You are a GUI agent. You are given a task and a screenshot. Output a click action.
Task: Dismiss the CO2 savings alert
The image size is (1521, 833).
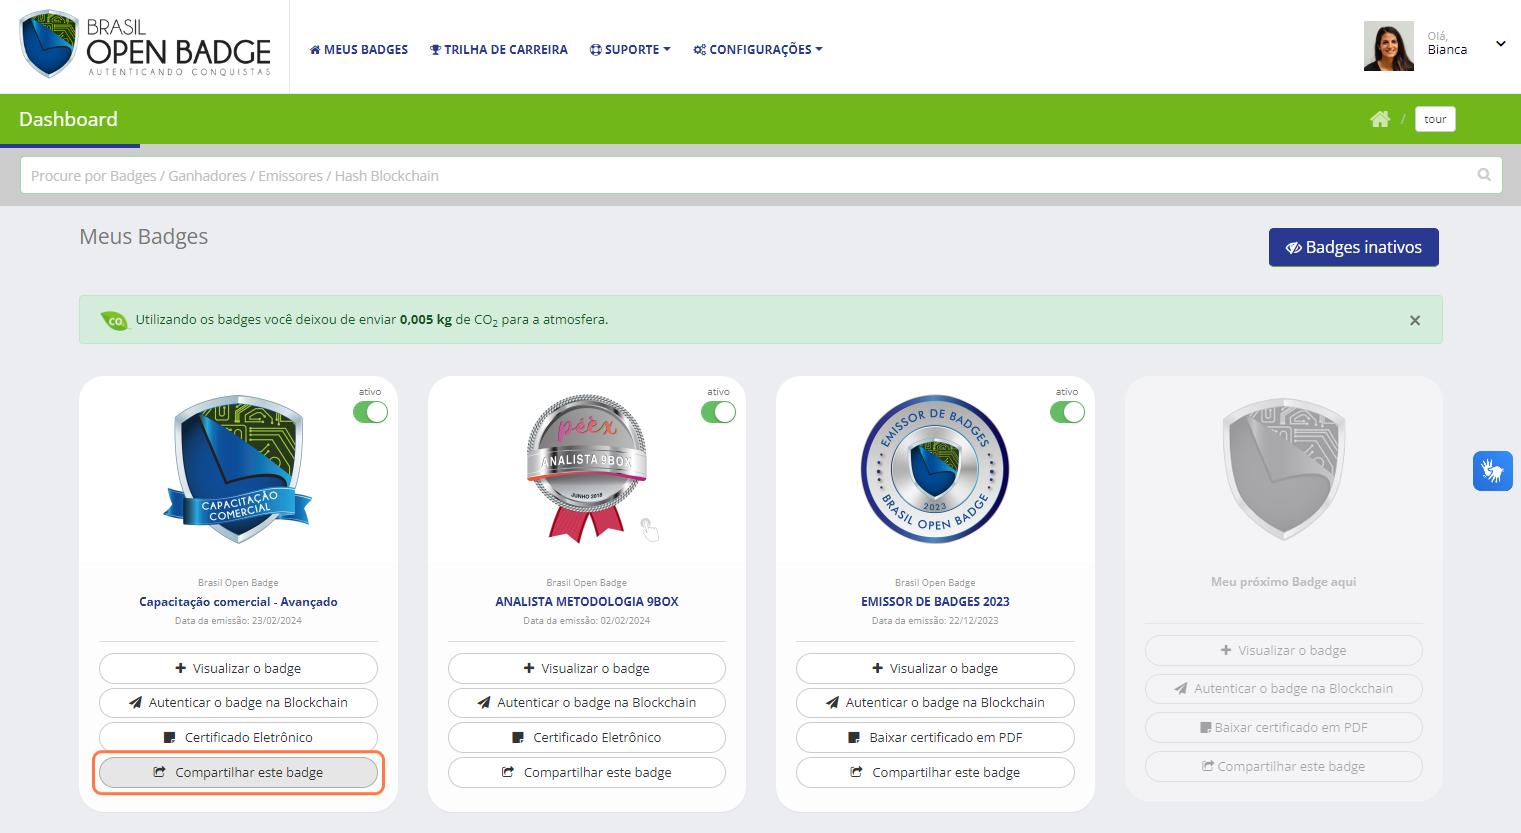point(1415,320)
